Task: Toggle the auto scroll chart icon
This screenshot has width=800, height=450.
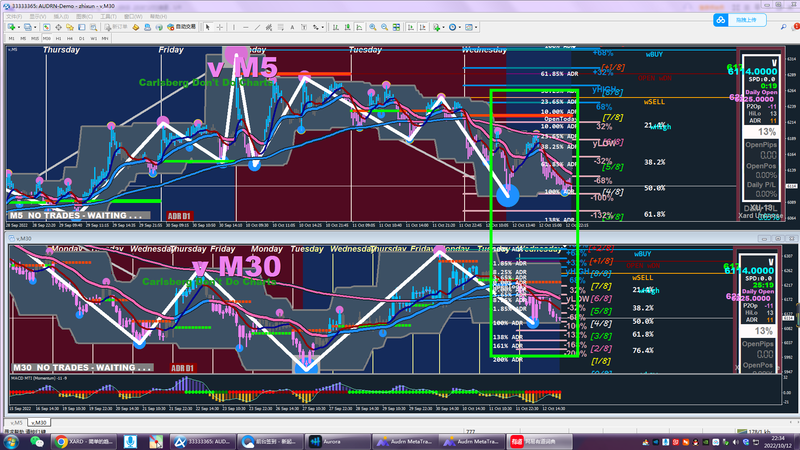Action: 411,27
